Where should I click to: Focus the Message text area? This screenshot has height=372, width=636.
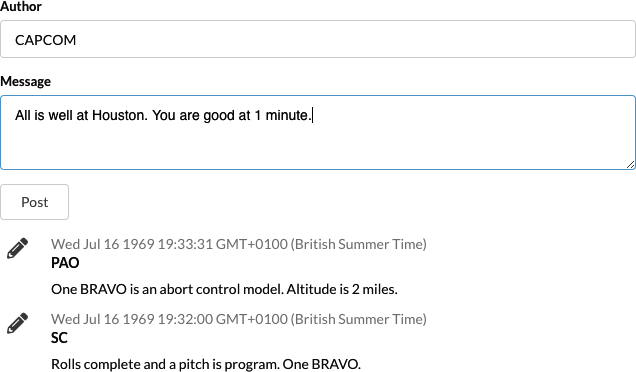pyautogui.click(x=318, y=133)
